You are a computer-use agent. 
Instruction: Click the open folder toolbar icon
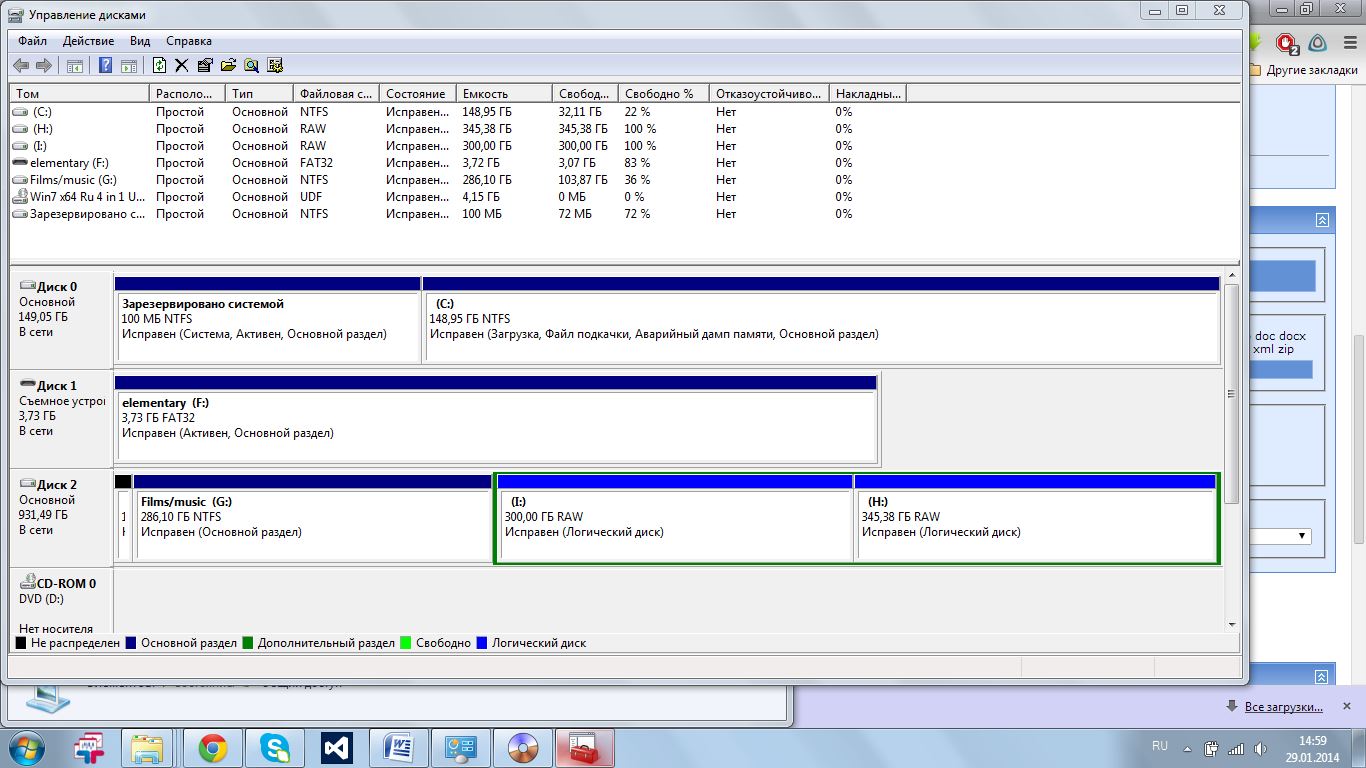[228, 65]
